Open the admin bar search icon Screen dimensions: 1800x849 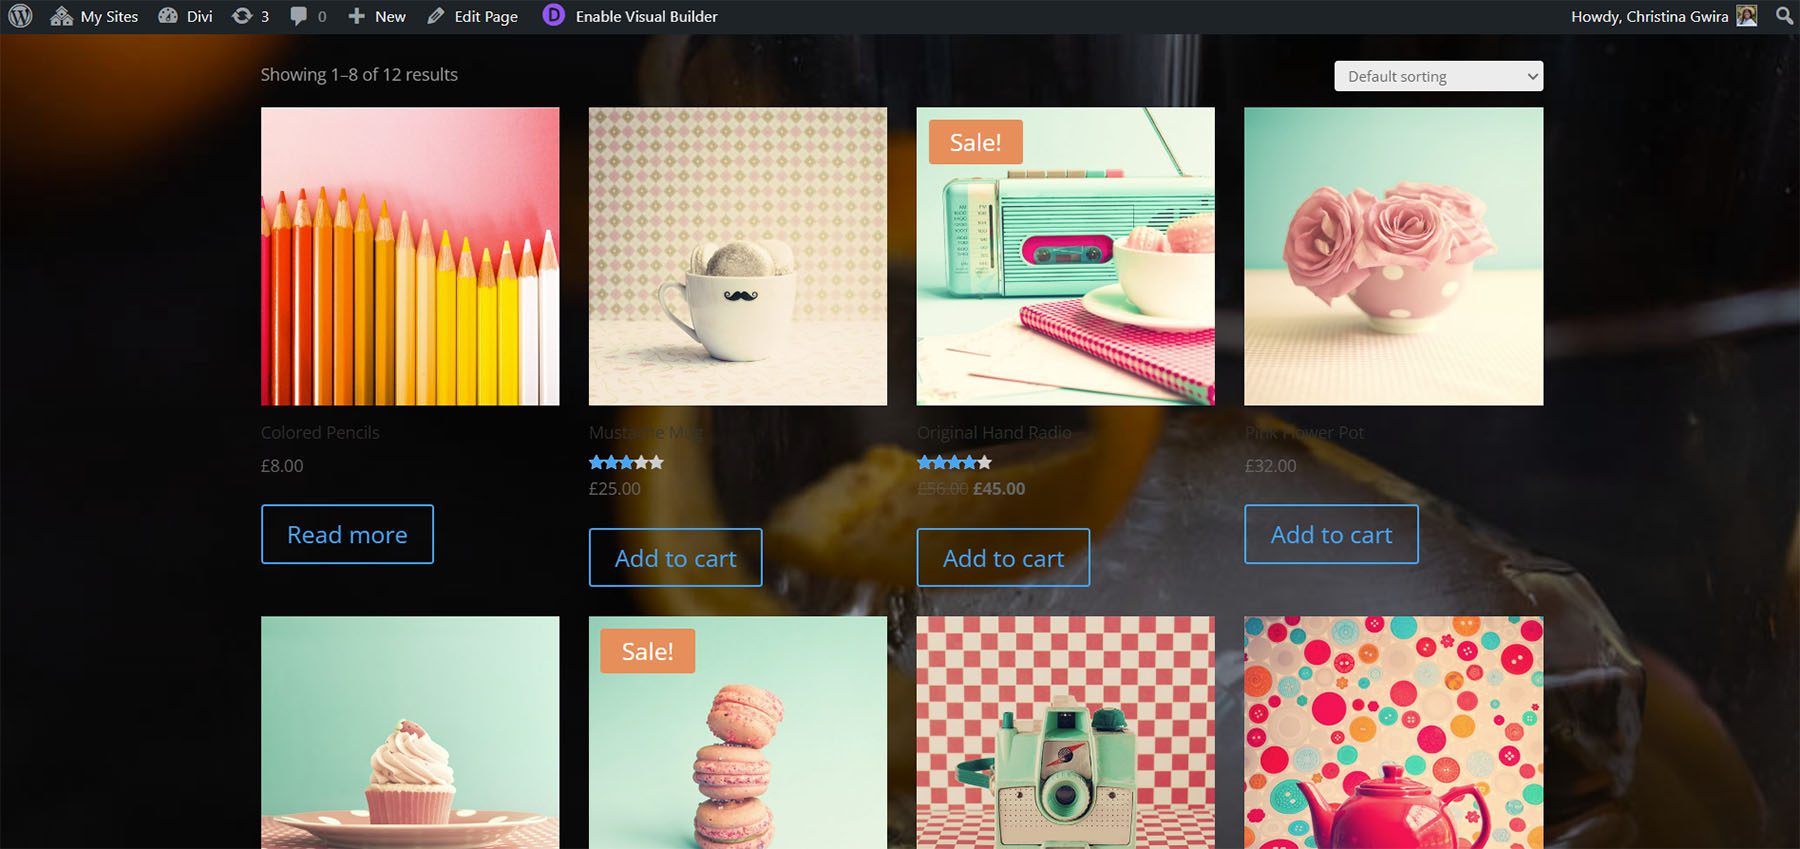click(x=1784, y=16)
